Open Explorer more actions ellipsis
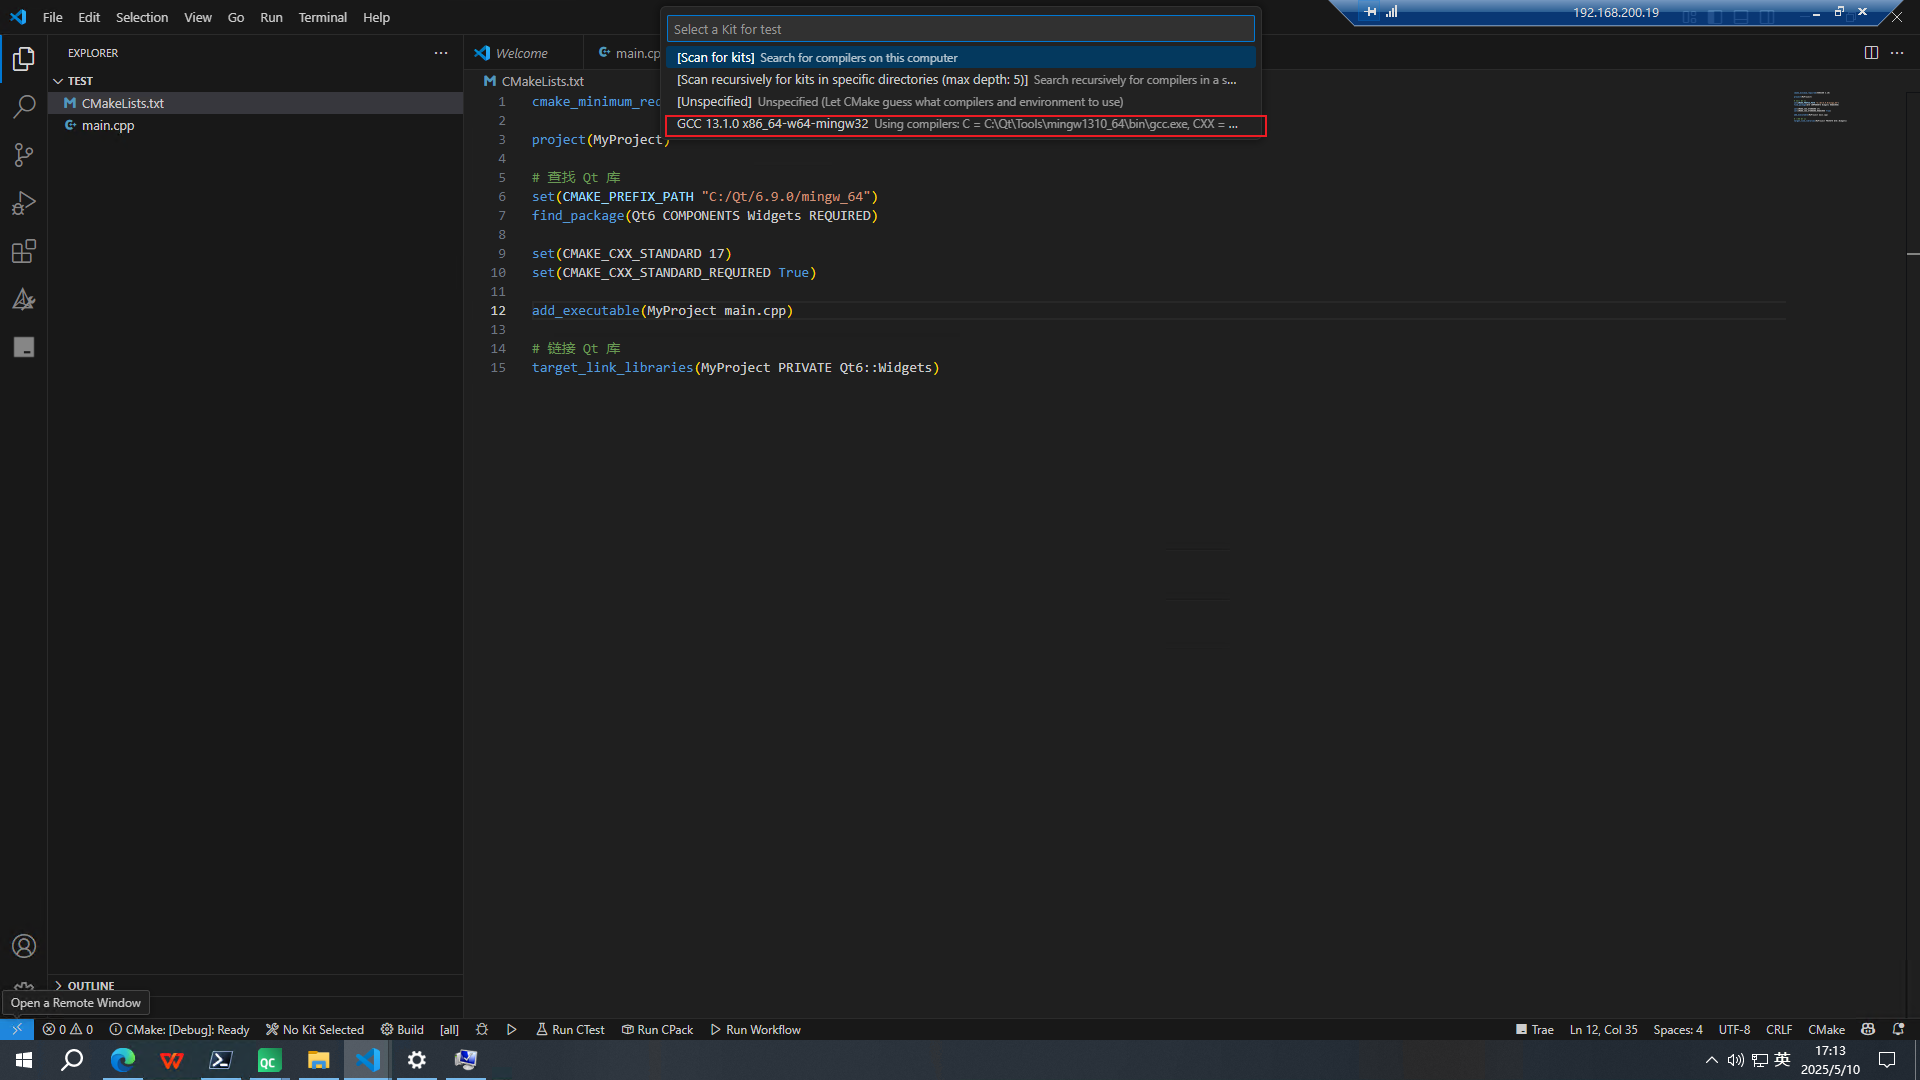 click(441, 53)
